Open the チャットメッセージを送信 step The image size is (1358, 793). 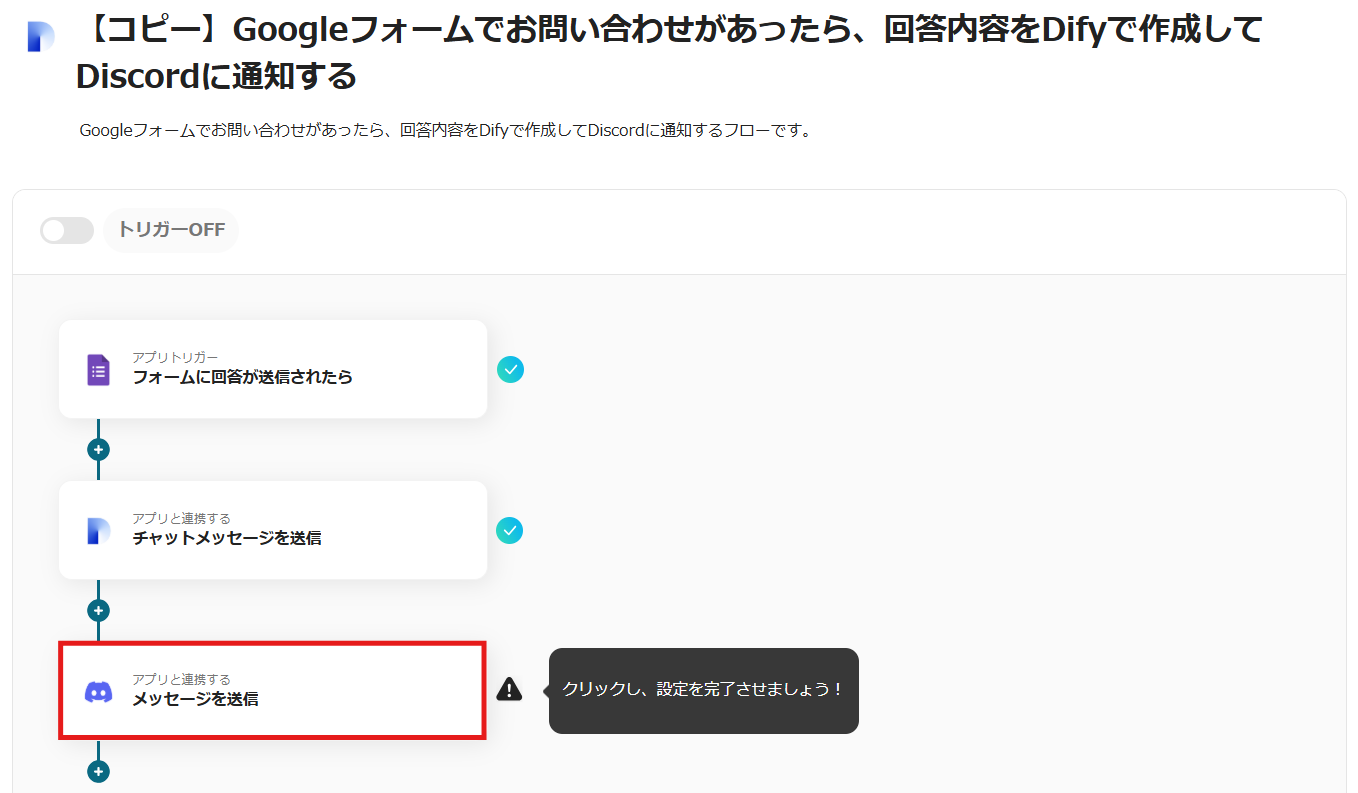point(227,538)
